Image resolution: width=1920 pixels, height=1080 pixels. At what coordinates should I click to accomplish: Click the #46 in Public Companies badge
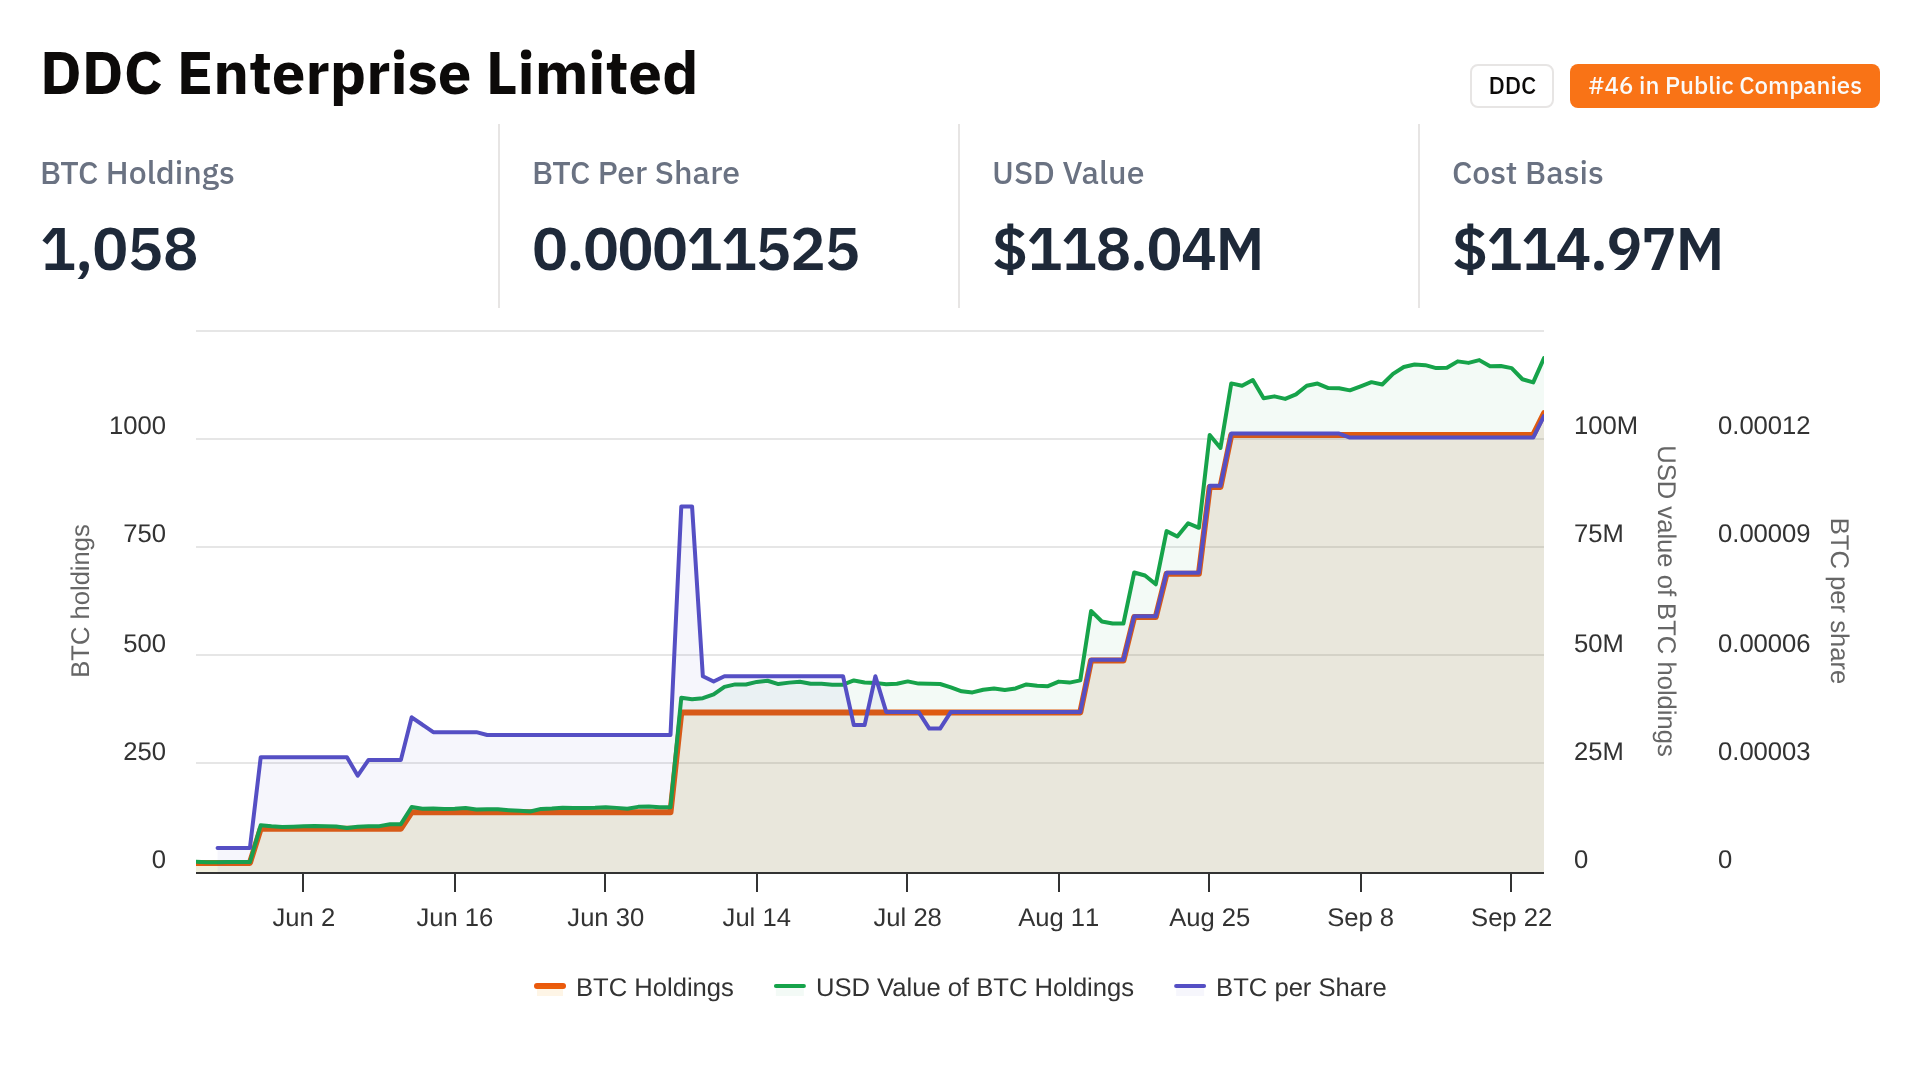click(1724, 86)
